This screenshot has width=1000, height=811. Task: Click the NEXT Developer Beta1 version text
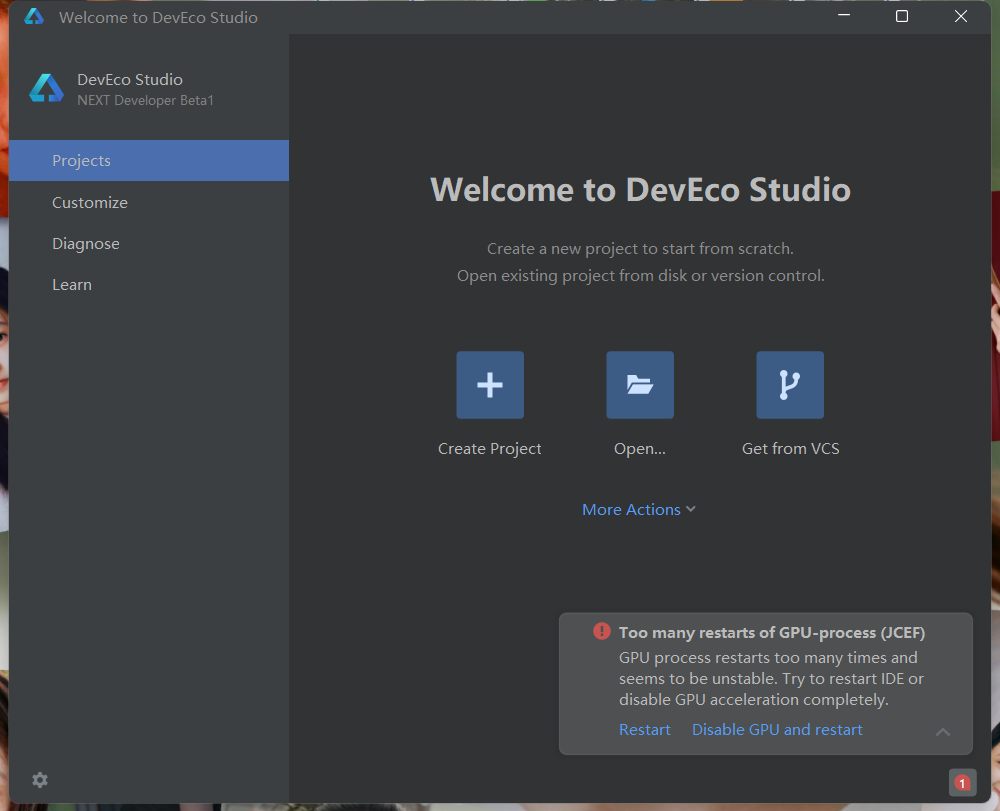point(145,100)
